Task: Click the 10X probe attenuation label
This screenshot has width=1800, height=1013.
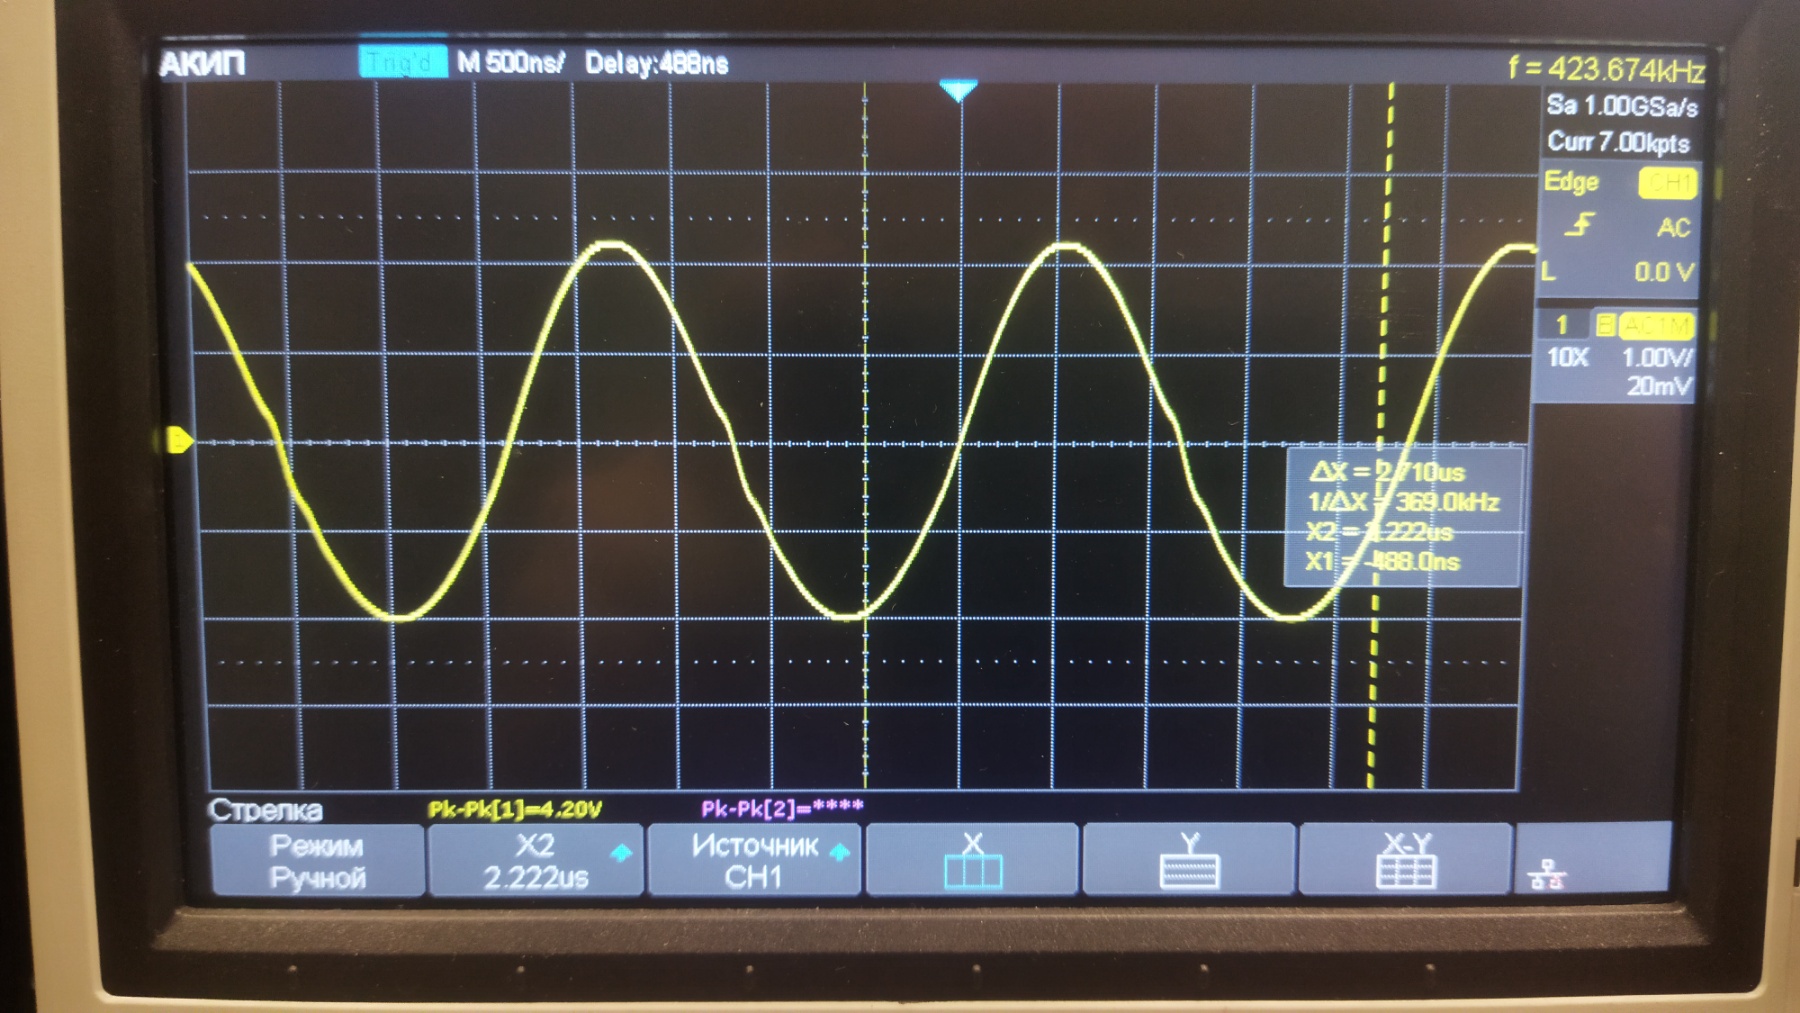Action: [1567, 357]
